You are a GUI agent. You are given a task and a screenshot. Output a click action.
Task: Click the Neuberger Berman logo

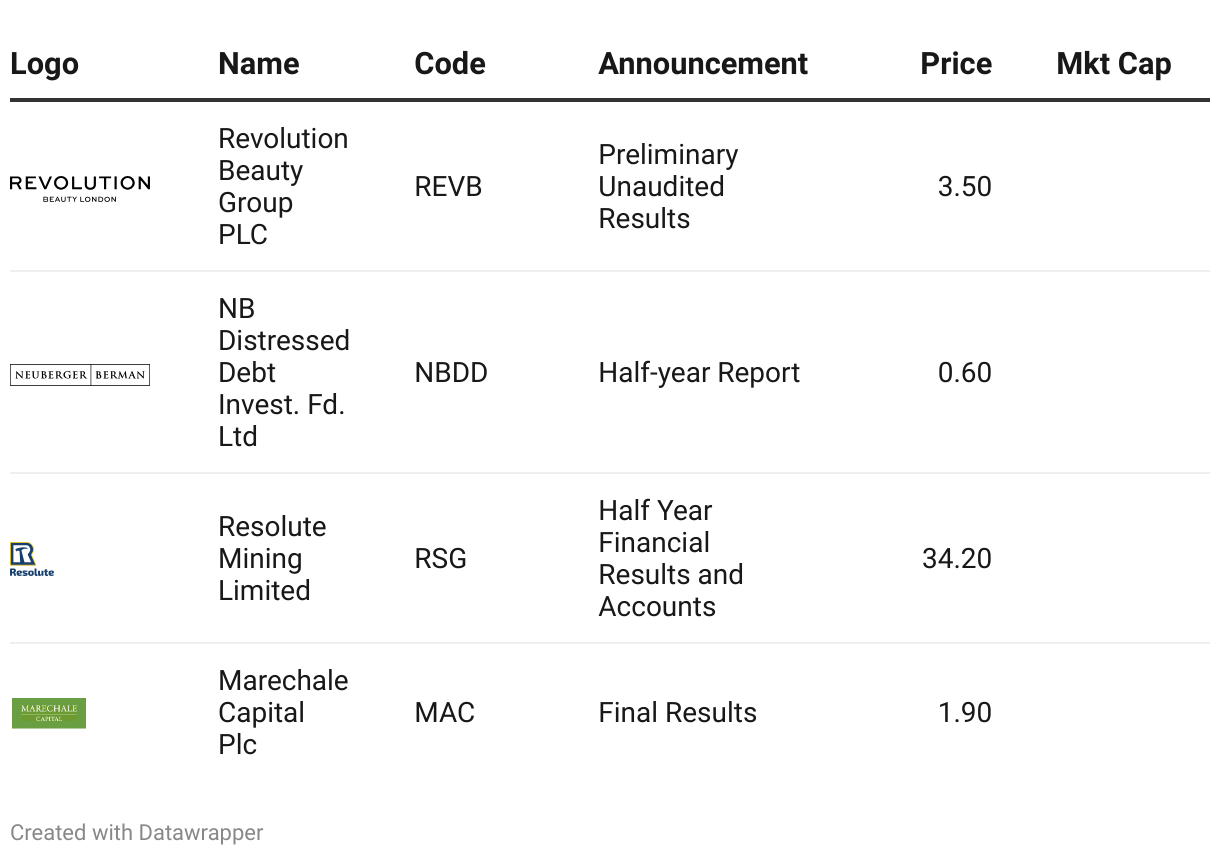pos(80,375)
